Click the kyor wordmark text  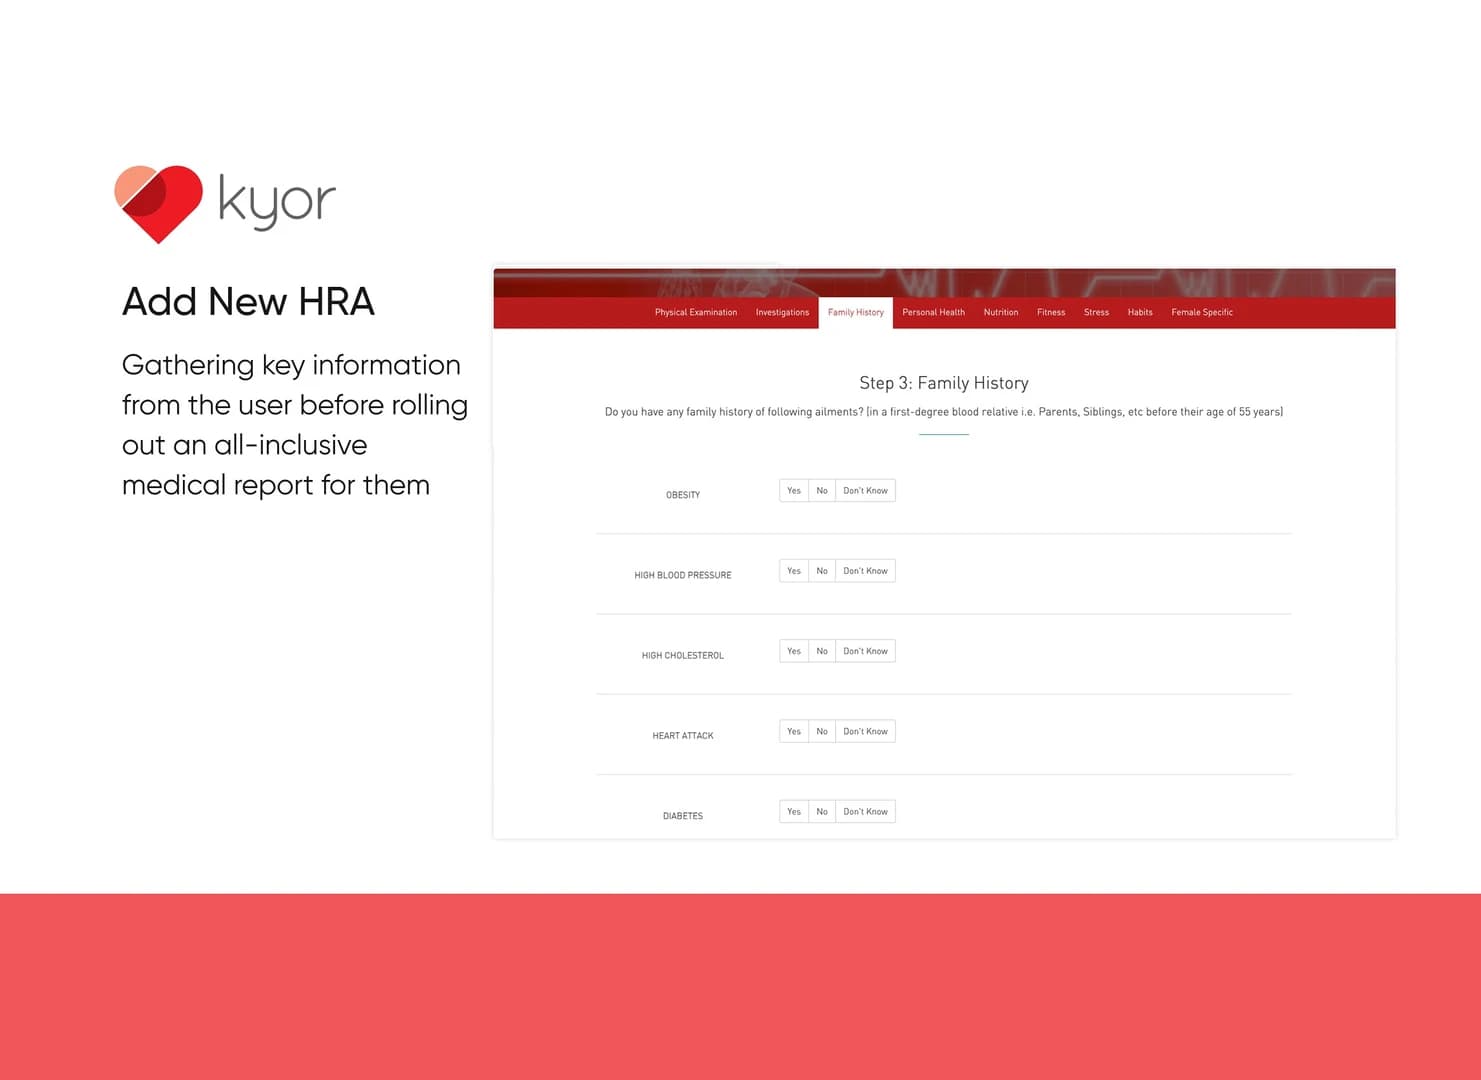[277, 201]
